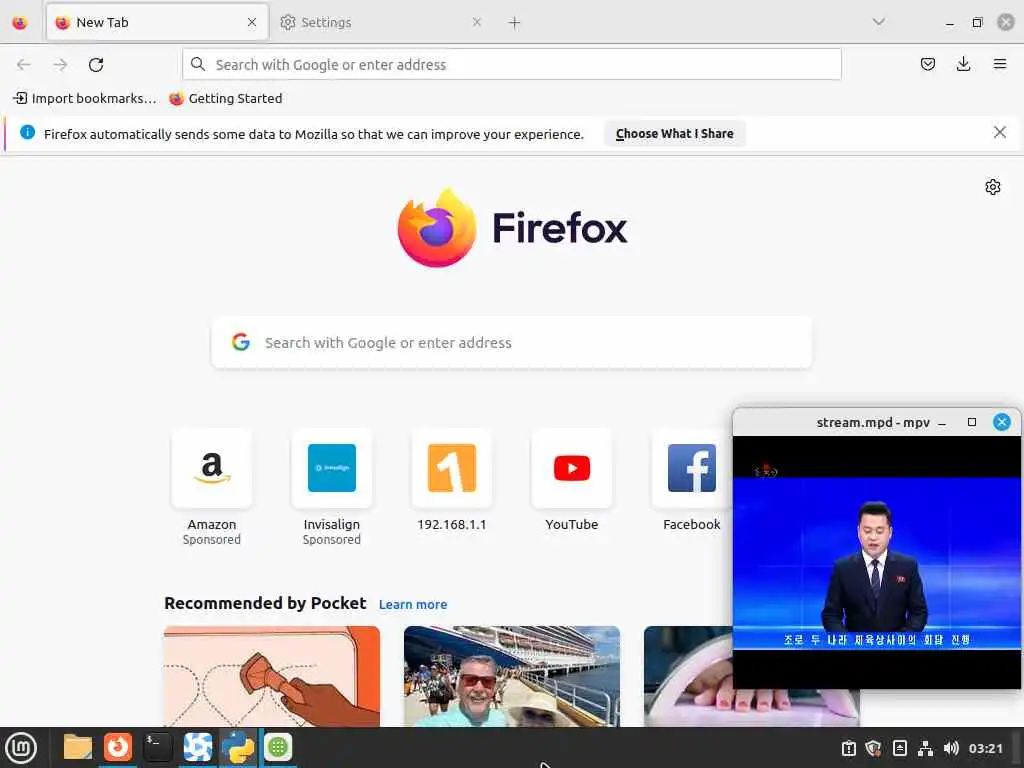The width and height of the screenshot is (1024, 768).
Task: Focus the central Google search box
Action: point(512,343)
